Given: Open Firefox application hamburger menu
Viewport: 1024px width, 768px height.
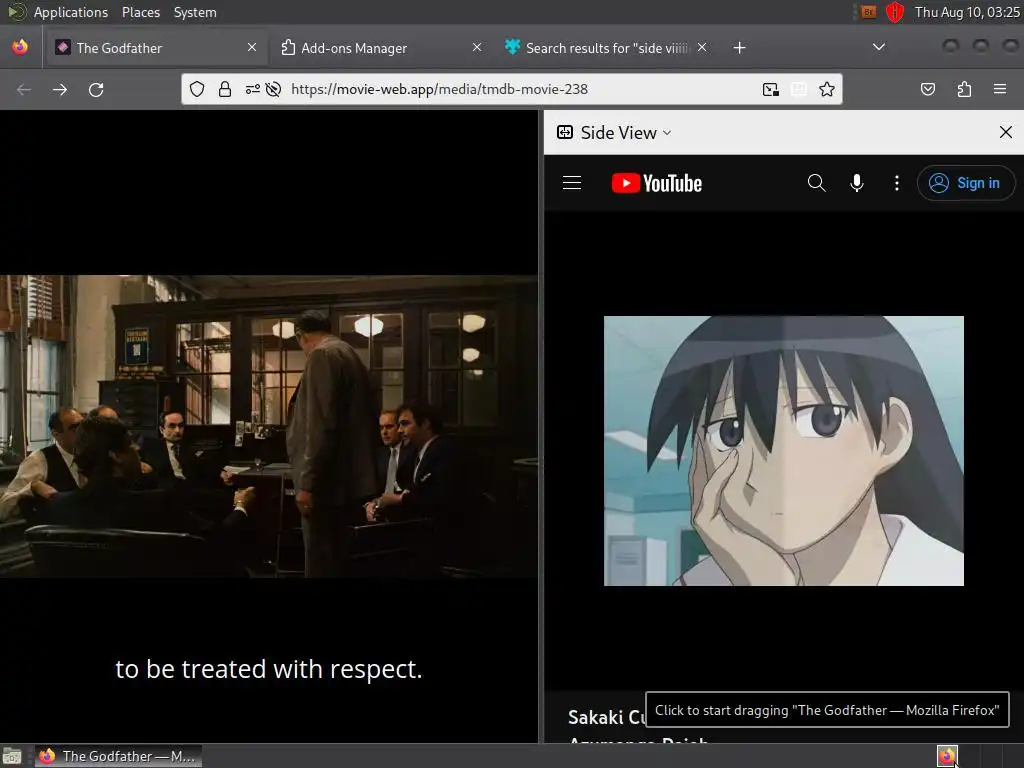Looking at the screenshot, I should tap(1000, 89).
